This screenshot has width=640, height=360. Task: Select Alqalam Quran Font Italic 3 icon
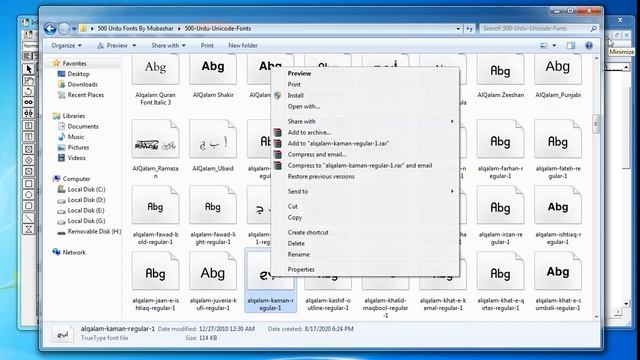(156, 69)
